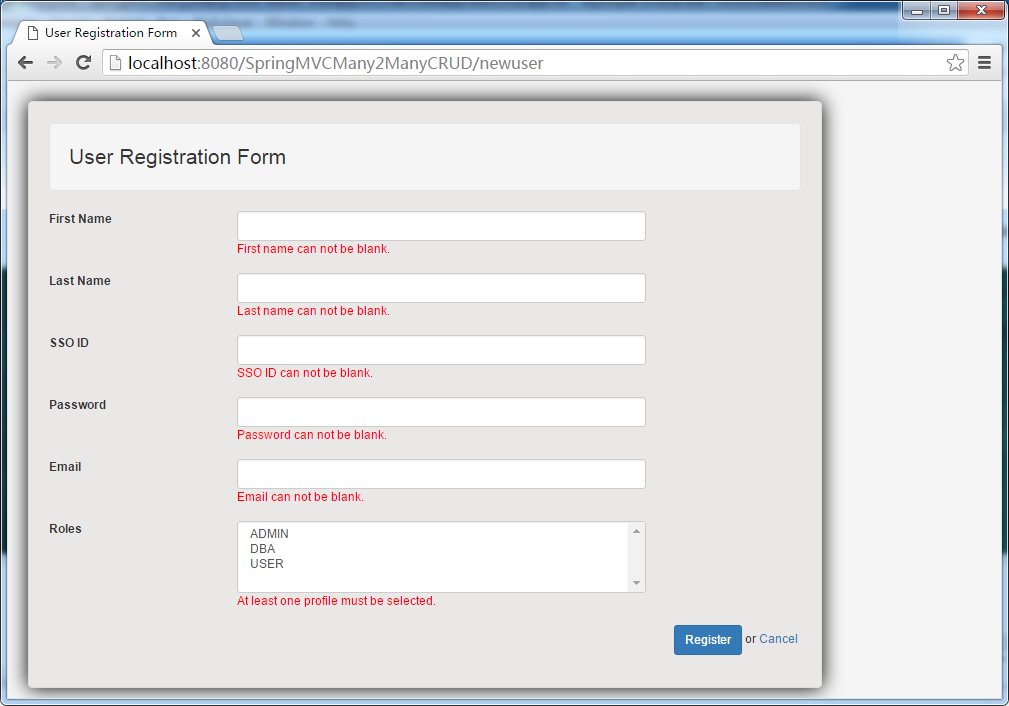The height and width of the screenshot is (706, 1009).
Task: Click the Roles list scroll down arrow
Action: (636, 582)
